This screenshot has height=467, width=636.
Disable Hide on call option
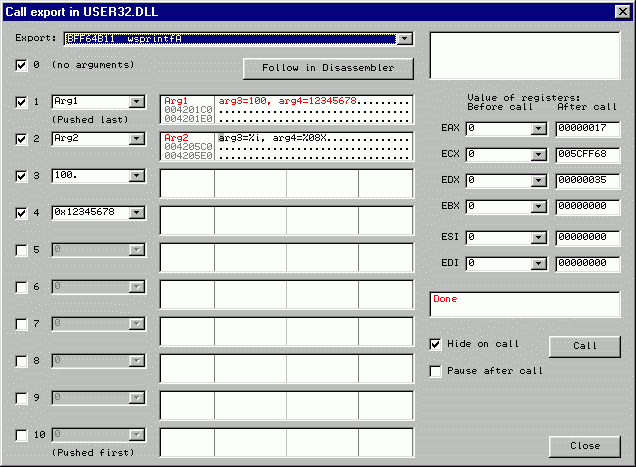435,344
